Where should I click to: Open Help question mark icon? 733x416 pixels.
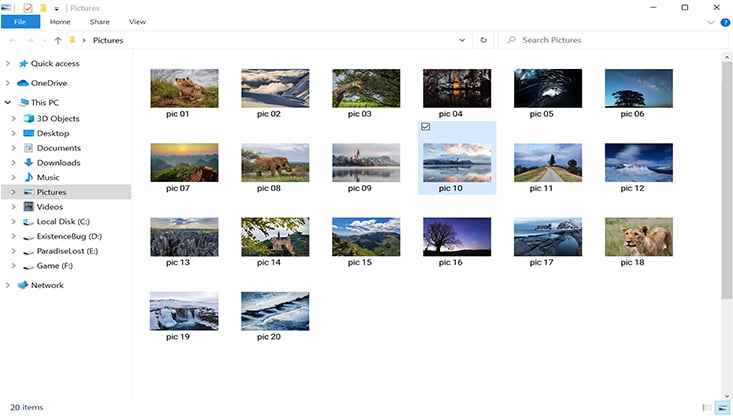[725, 21]
